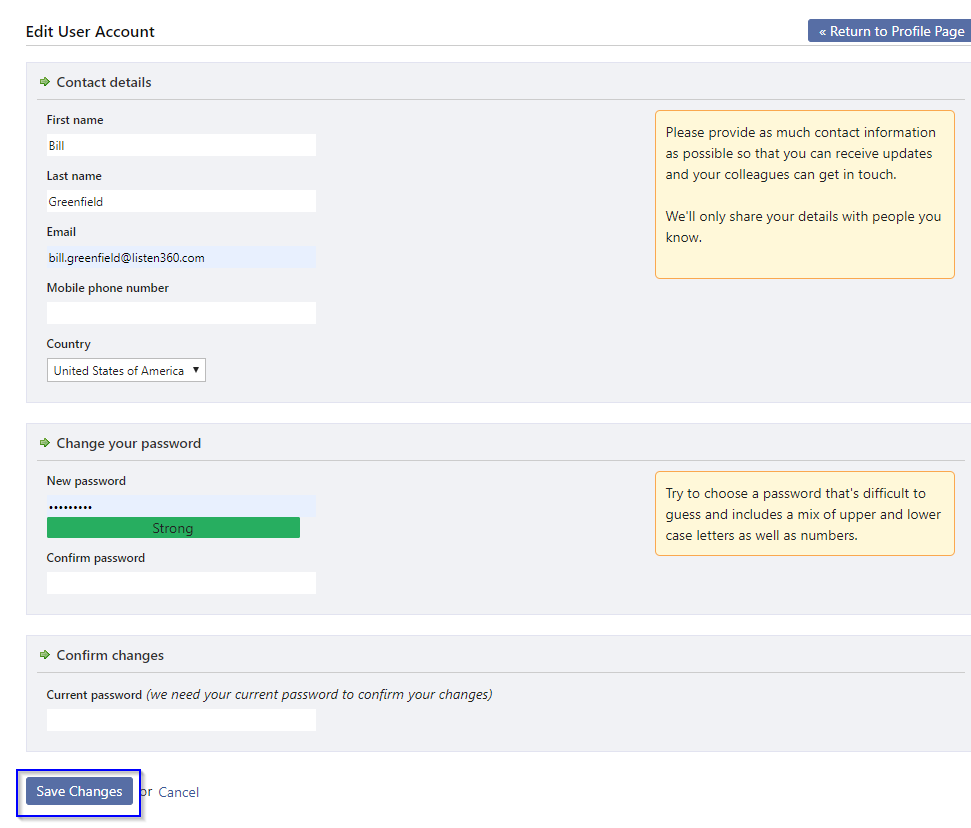Viewport: 971px width, 828px height.
Task: Click the Current password field
Action: [x=181, y=720]
